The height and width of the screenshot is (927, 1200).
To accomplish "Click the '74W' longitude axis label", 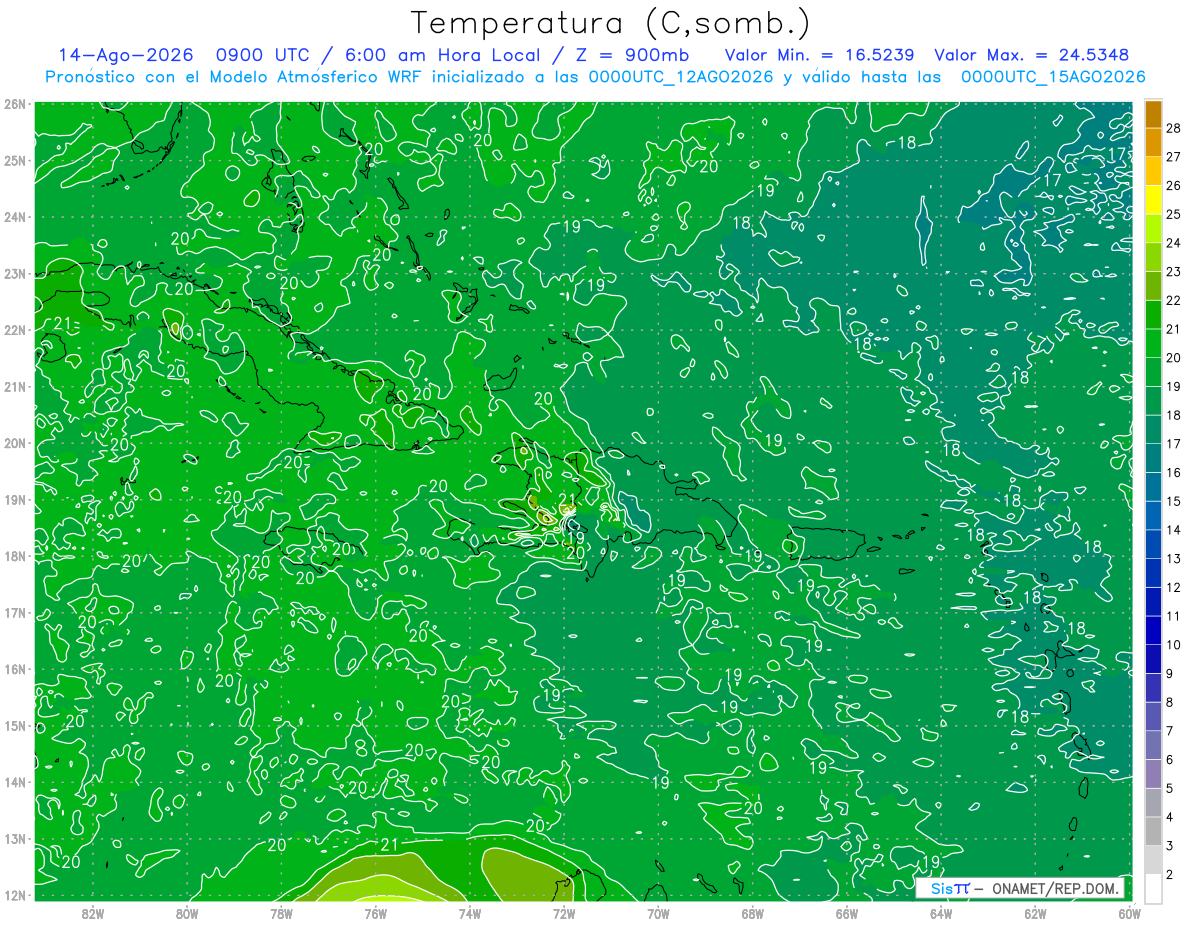I will pyautogui.click(x=470, y=913).
